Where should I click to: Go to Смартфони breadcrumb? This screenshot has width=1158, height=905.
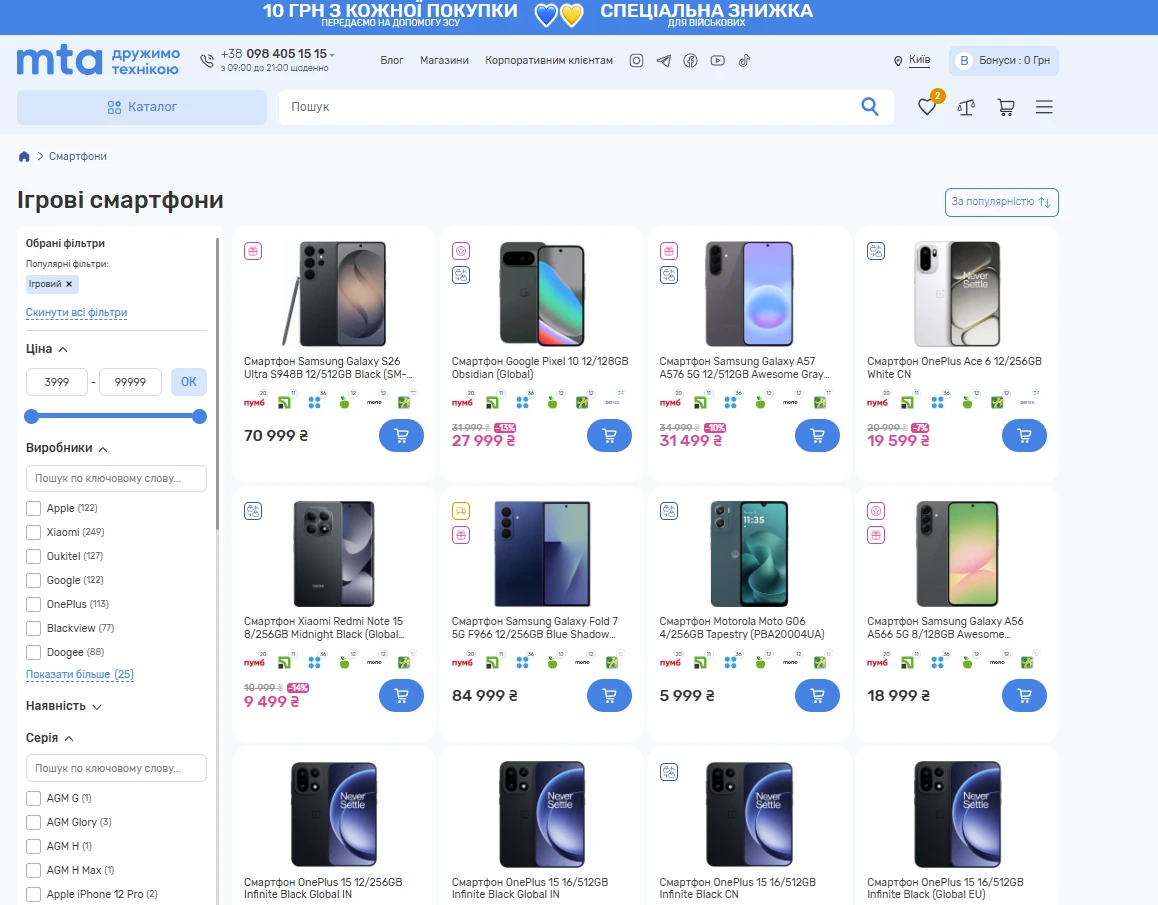(78, 157)
